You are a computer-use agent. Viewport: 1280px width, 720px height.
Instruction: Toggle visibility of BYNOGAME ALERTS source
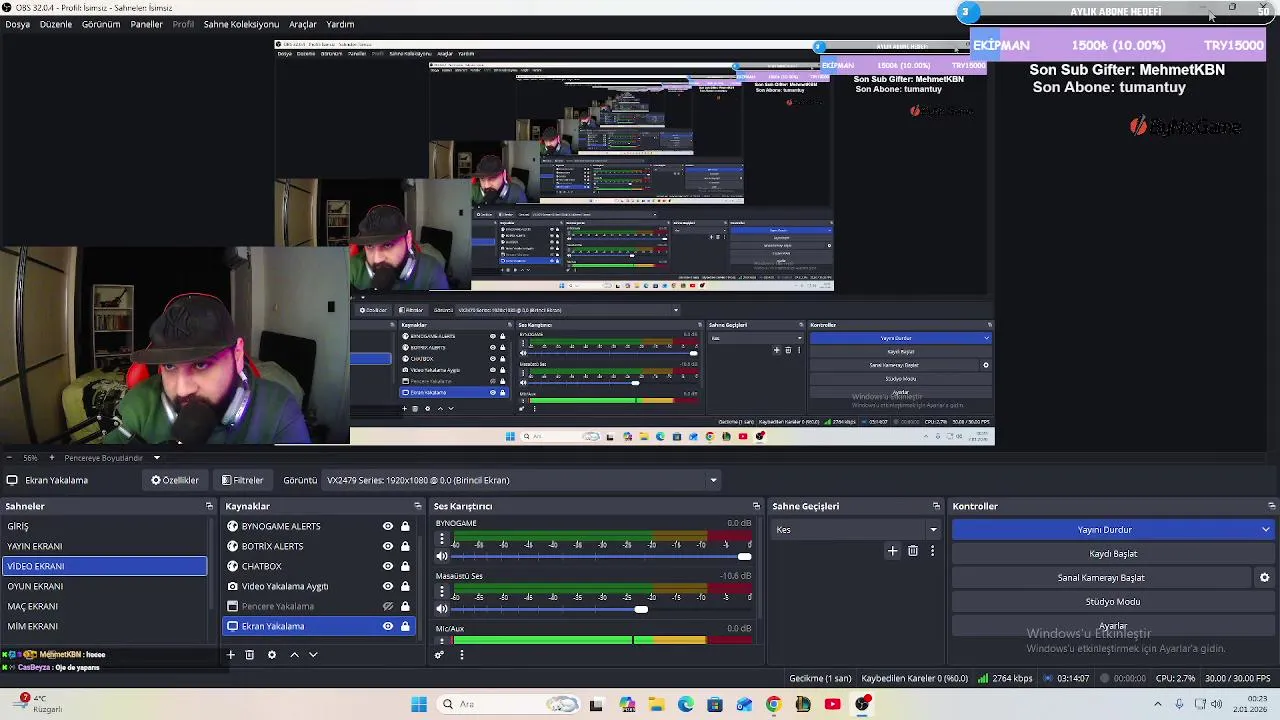[388, 526]
